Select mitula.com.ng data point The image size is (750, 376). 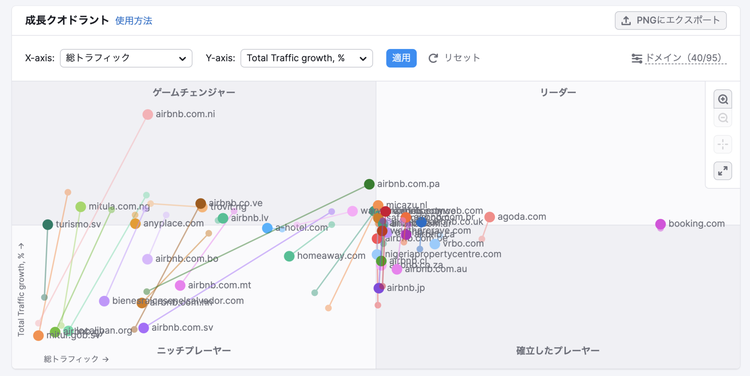coord(81,207)
